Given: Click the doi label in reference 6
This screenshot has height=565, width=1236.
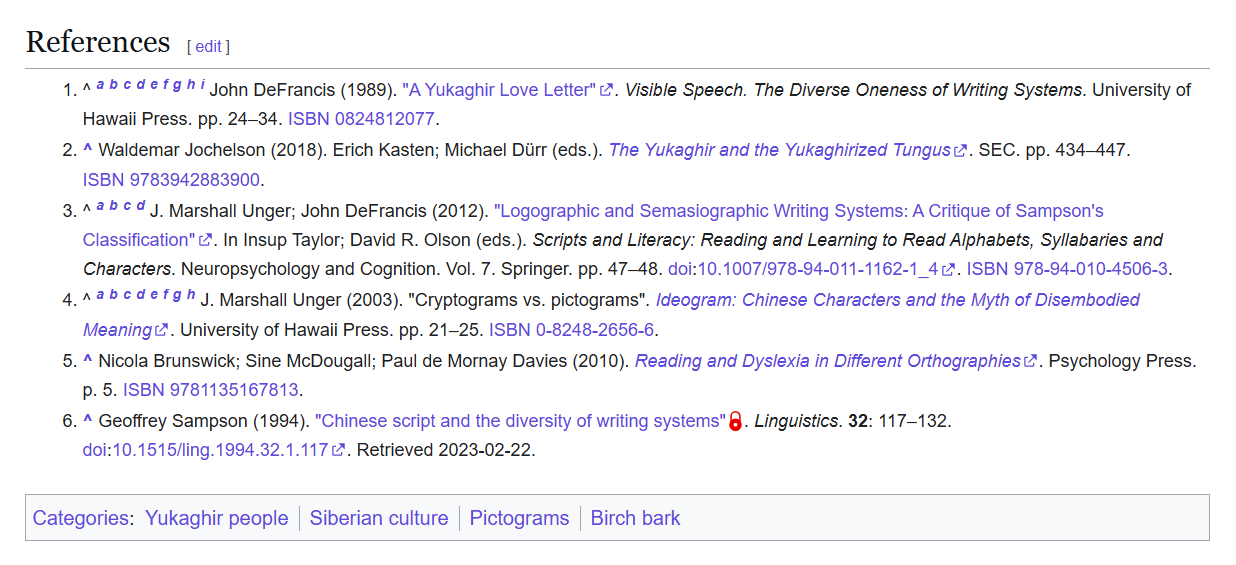Looking at the screenshot, I should coord(95,450).
